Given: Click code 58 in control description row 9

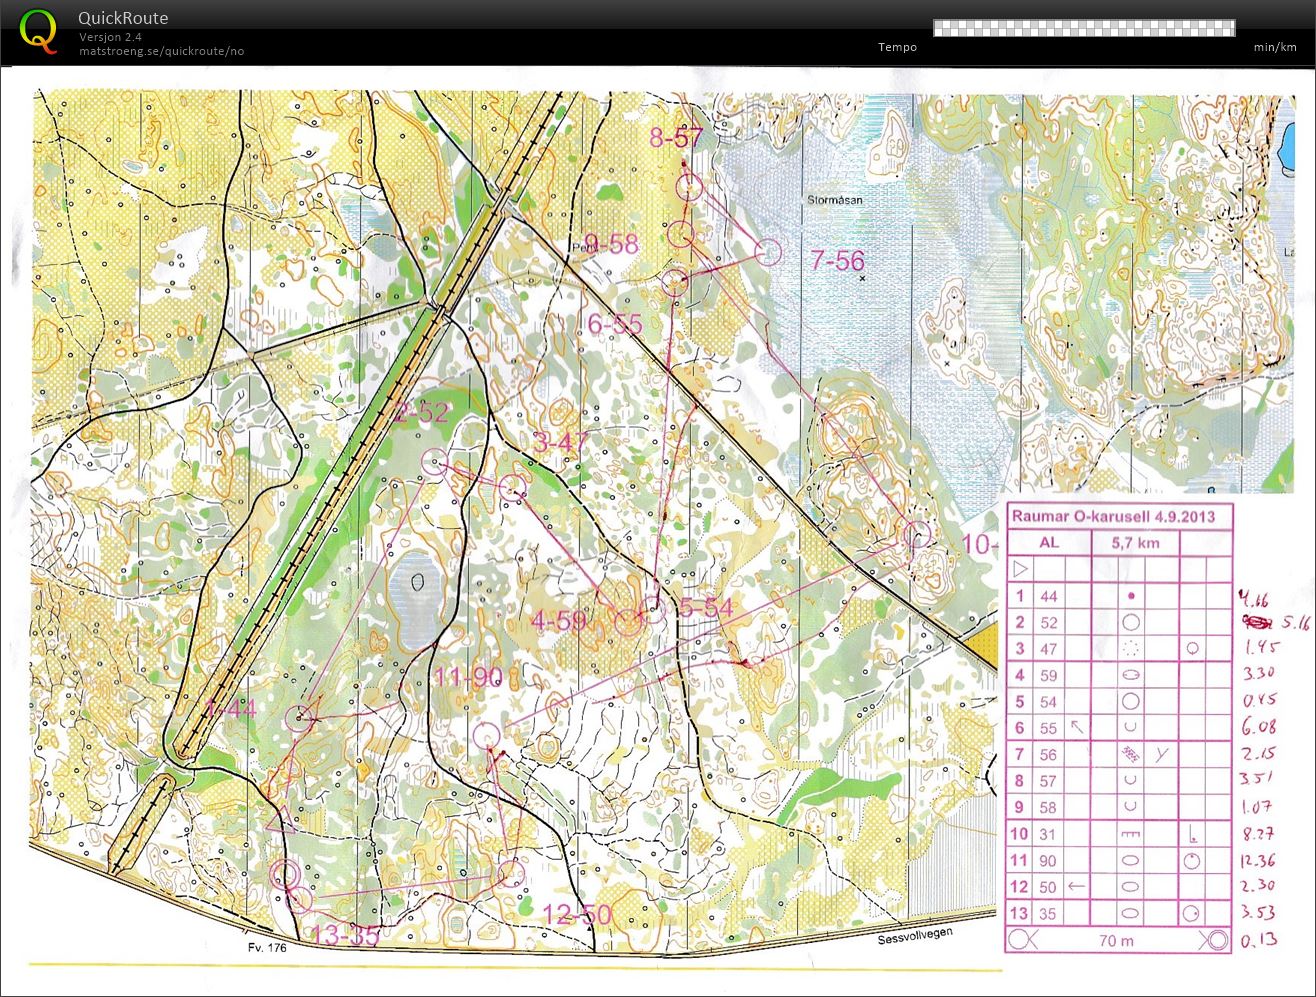Looking at the screenshot, I should 1049,807.
